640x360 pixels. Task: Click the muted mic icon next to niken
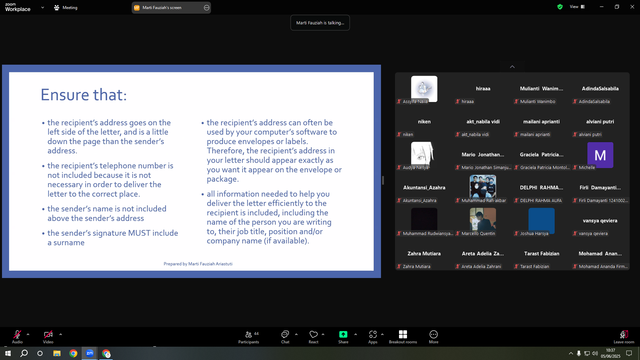click(399, 134)
